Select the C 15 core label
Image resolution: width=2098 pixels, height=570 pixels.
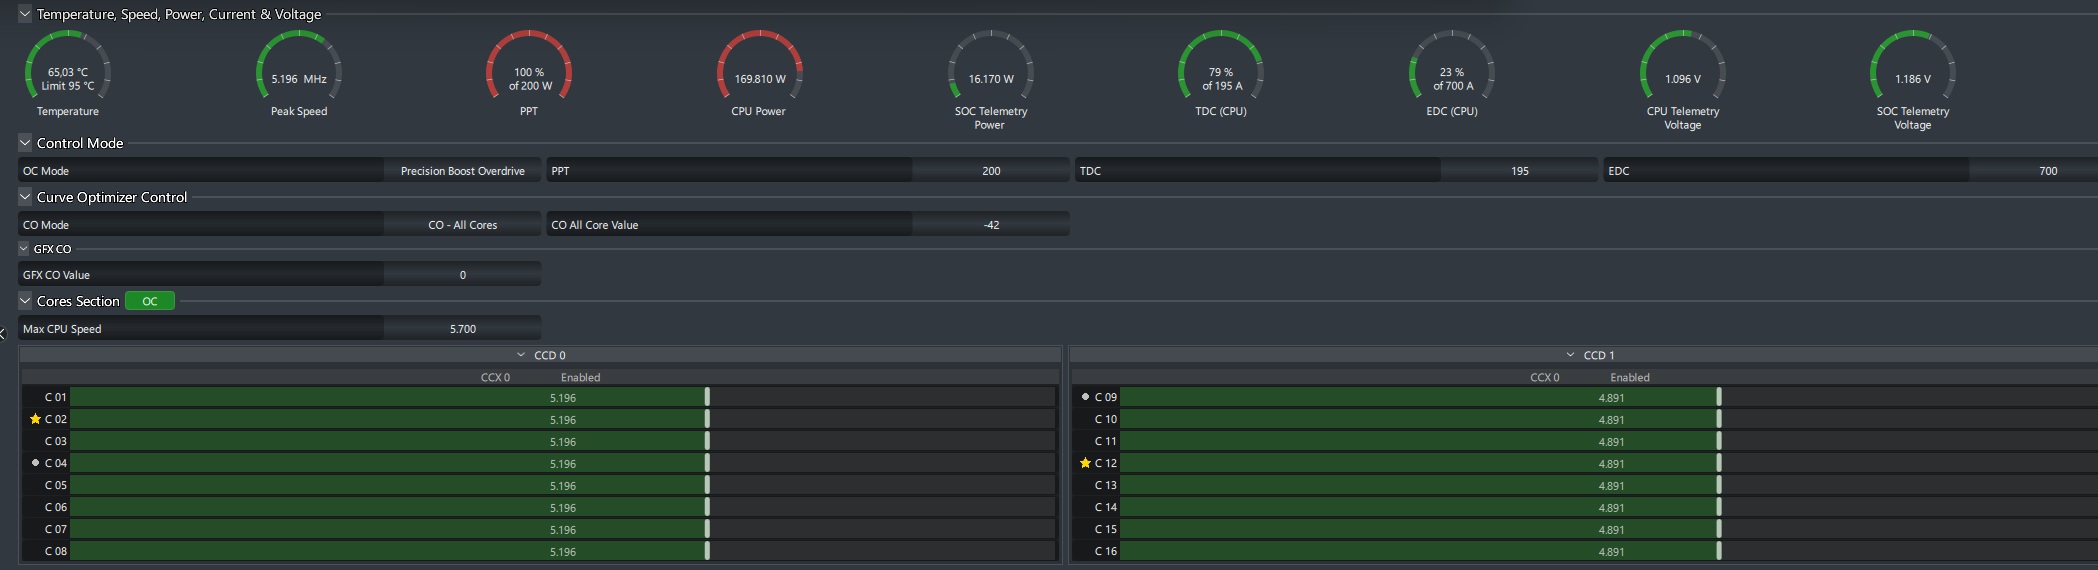pos(1106,529)
